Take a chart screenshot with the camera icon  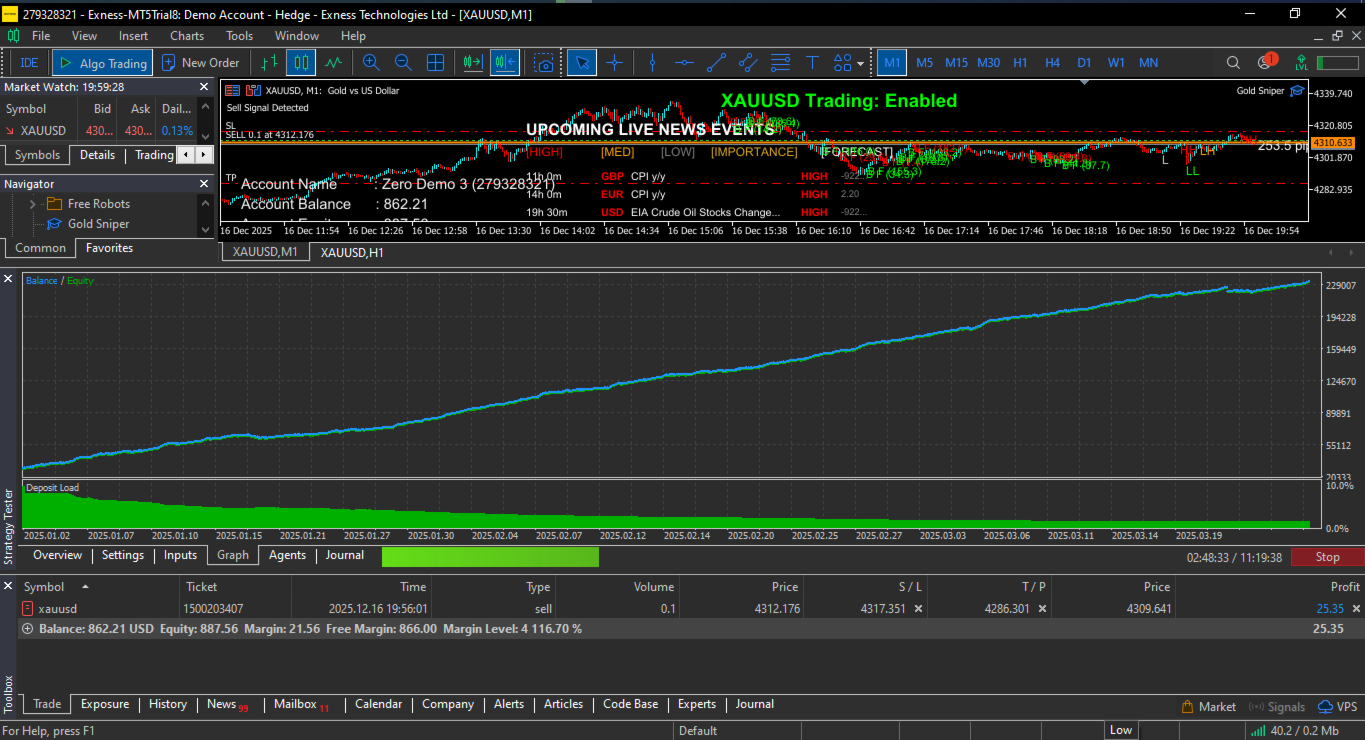point(544,63)
